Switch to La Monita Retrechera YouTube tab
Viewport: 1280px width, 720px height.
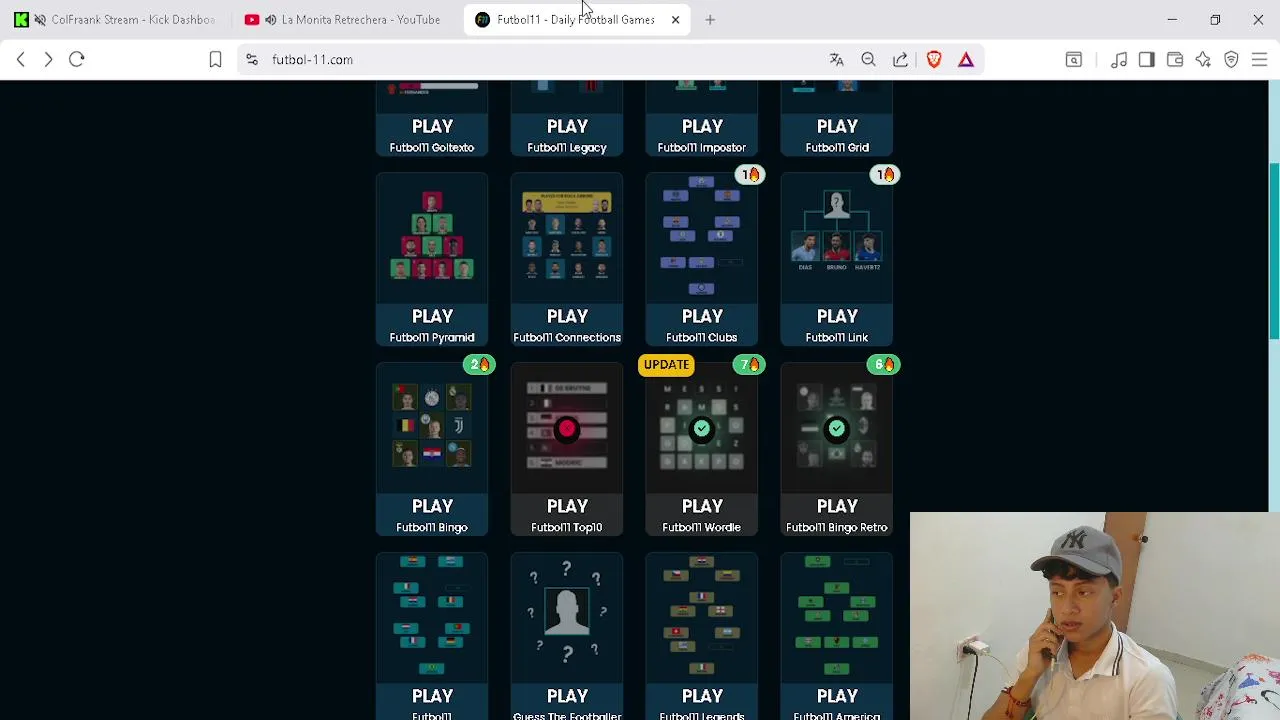click(x=349, y=20)
